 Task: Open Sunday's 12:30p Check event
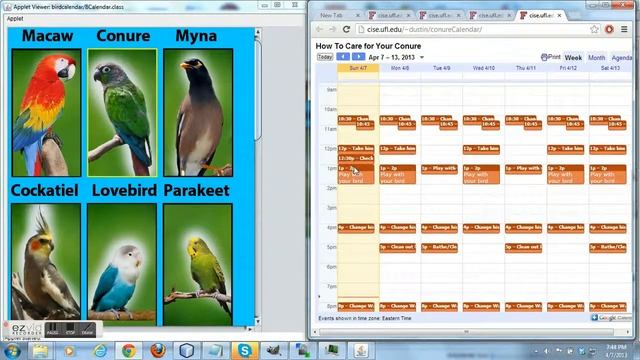click(x=356, y=158)
